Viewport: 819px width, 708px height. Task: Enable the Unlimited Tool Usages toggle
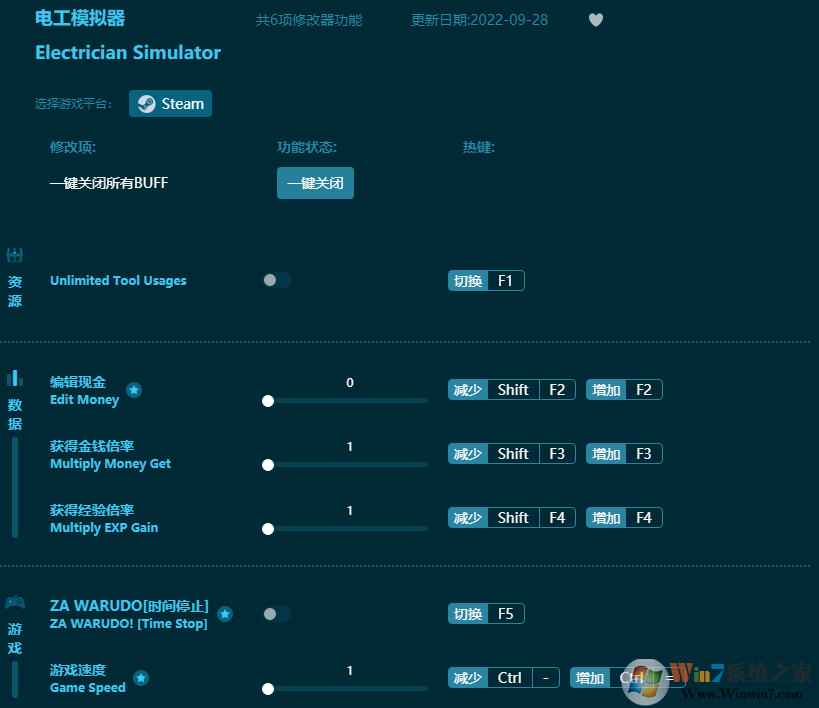click(277, 280)
